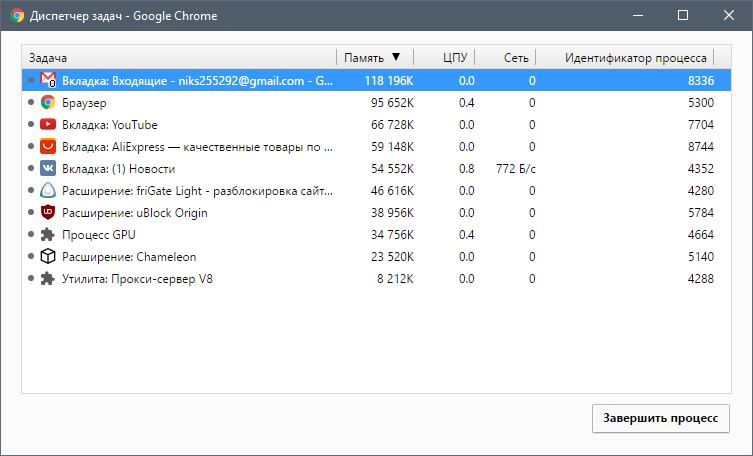Click the memory value 54 552K
Viewport: 753px width, 456px height.
point(392,169)
